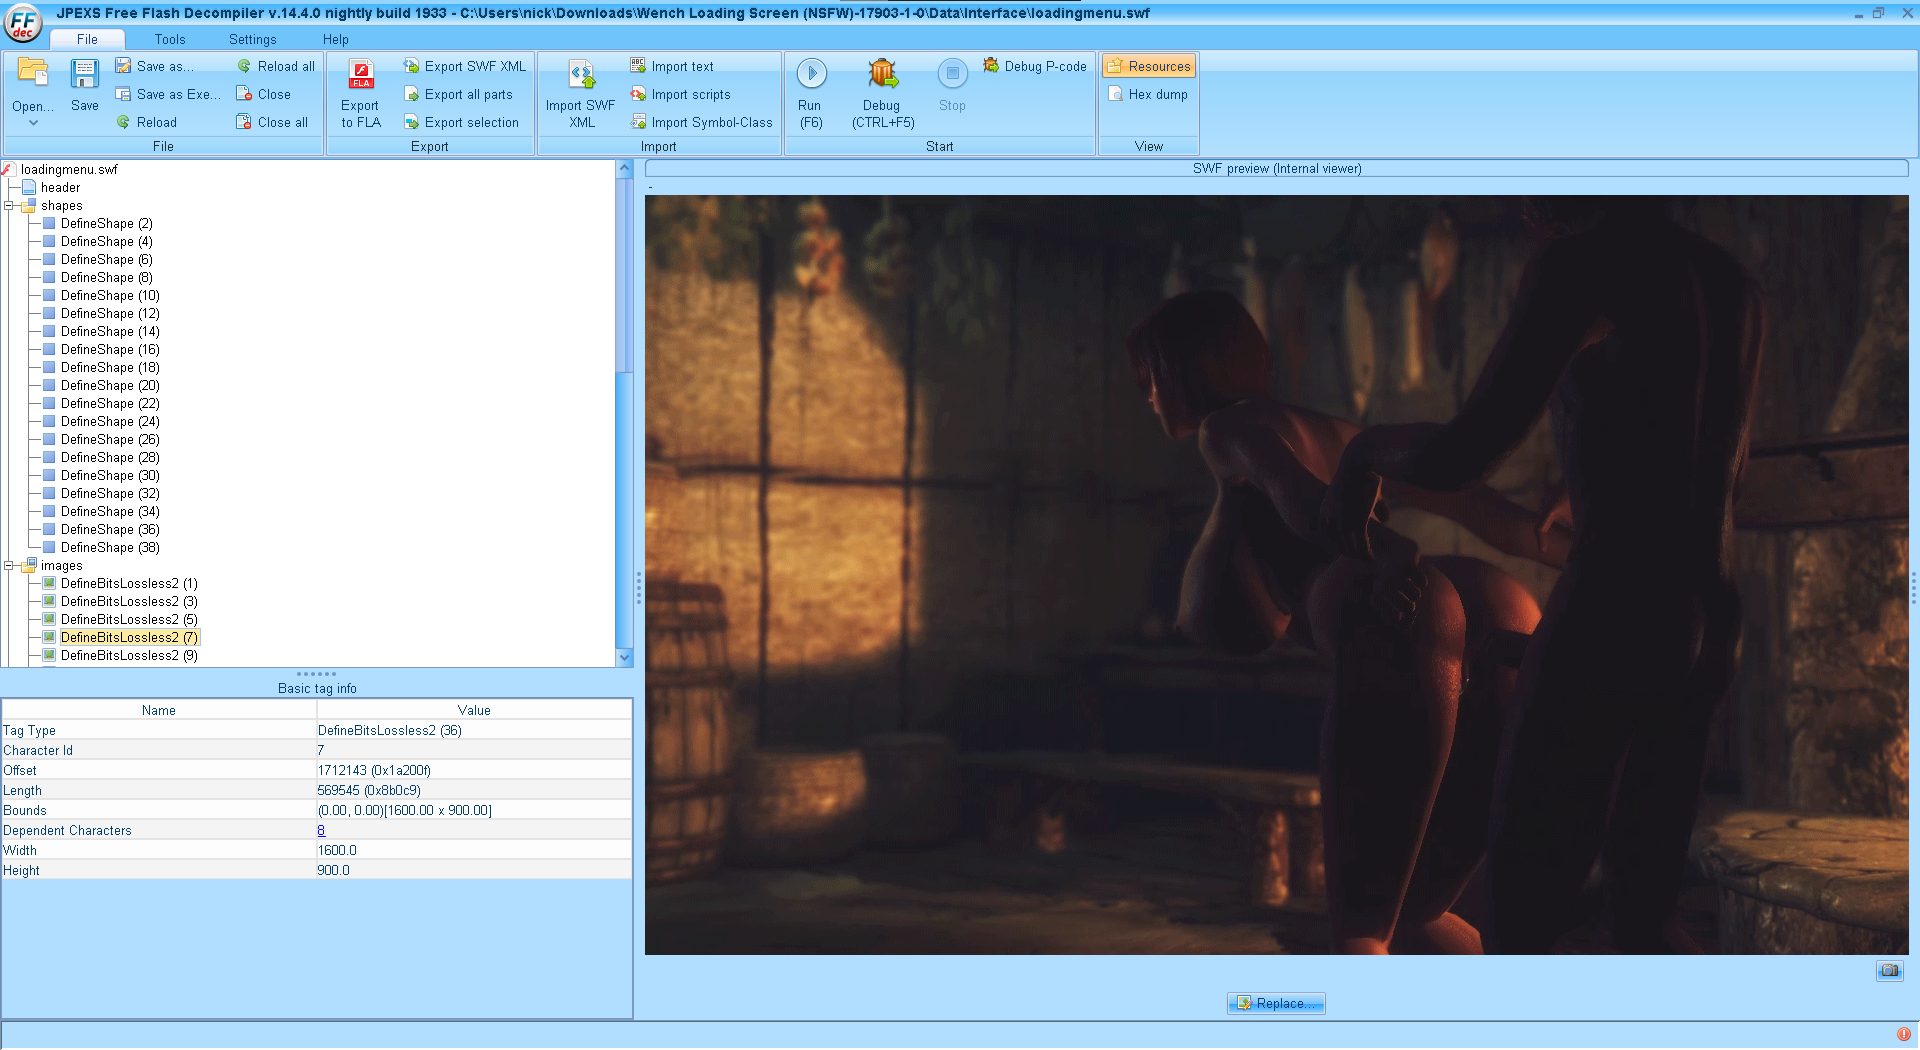The width and height of the screenshot is (1920, 1050).
Task: Select DefineShape (16) in the tree
Action: tap(110, 350)
